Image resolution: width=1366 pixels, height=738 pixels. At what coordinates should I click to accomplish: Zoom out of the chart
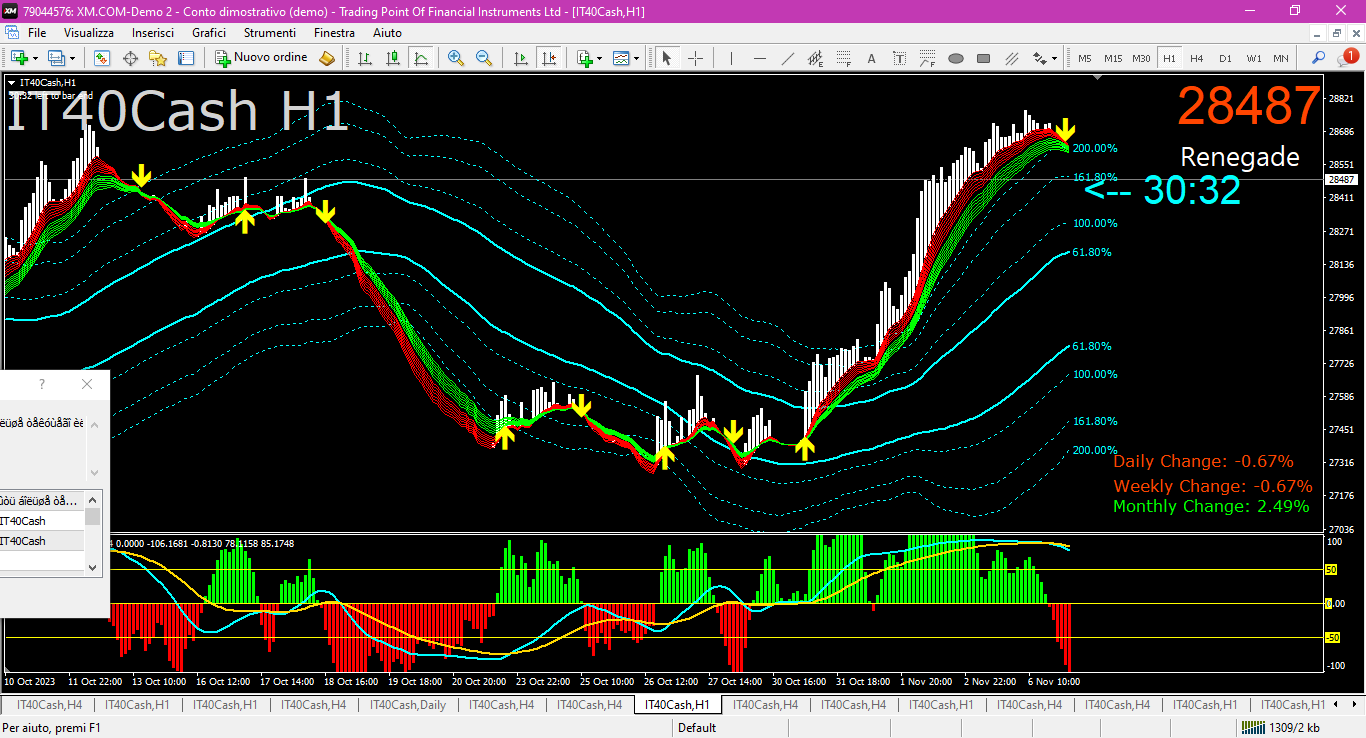coord(484,58)
